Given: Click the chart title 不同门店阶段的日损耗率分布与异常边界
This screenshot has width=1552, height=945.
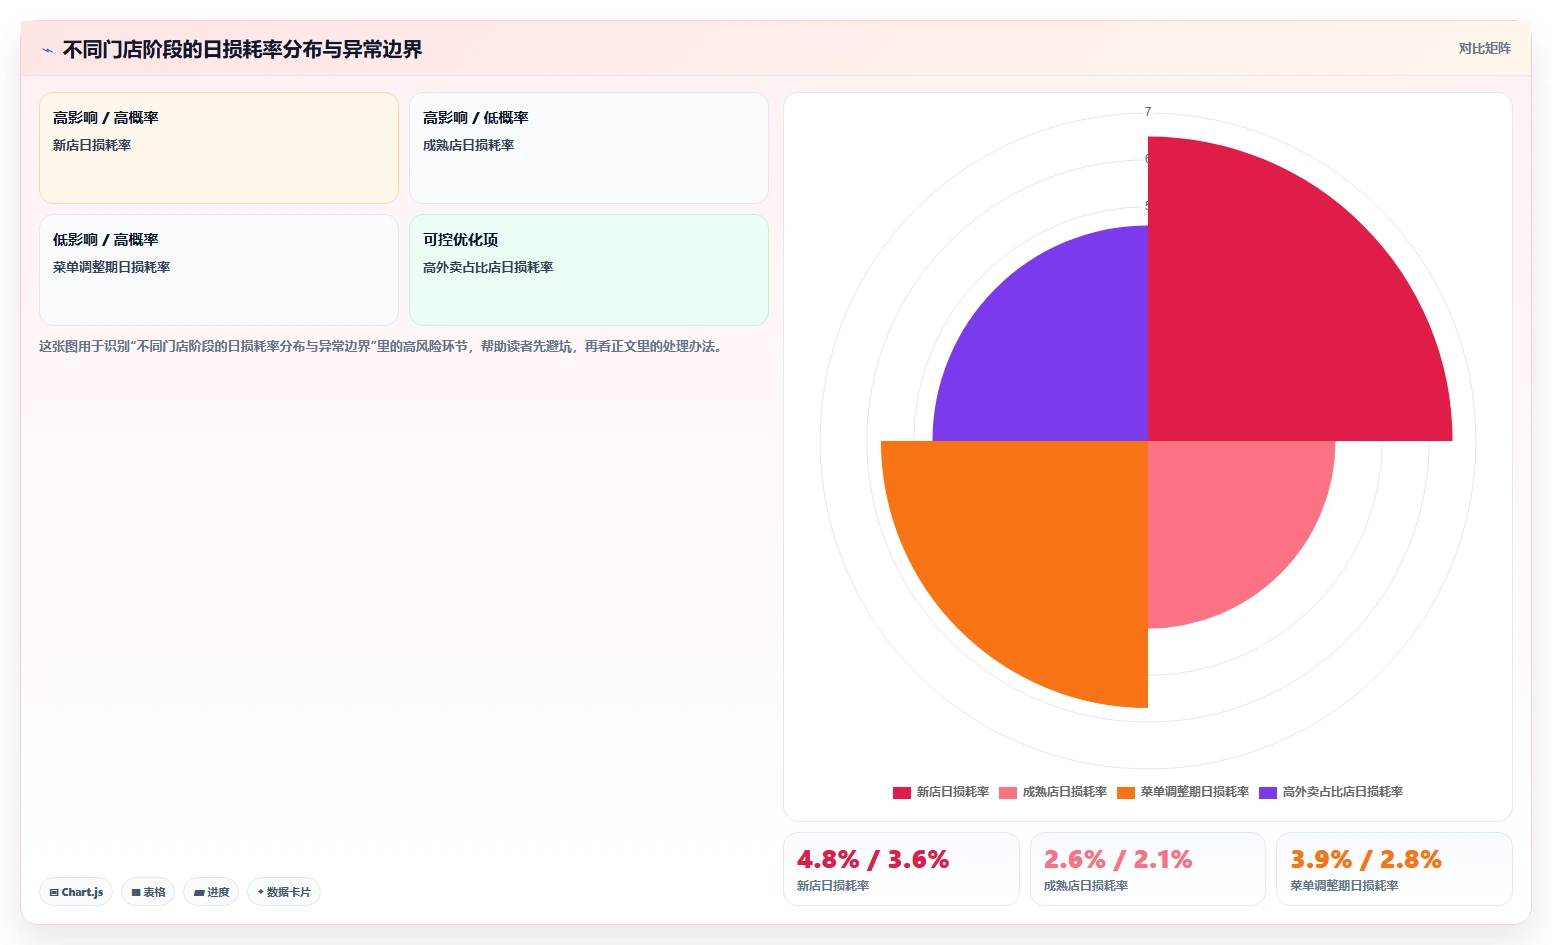Looking at the screenshot, I should click(x=242, y=49).
